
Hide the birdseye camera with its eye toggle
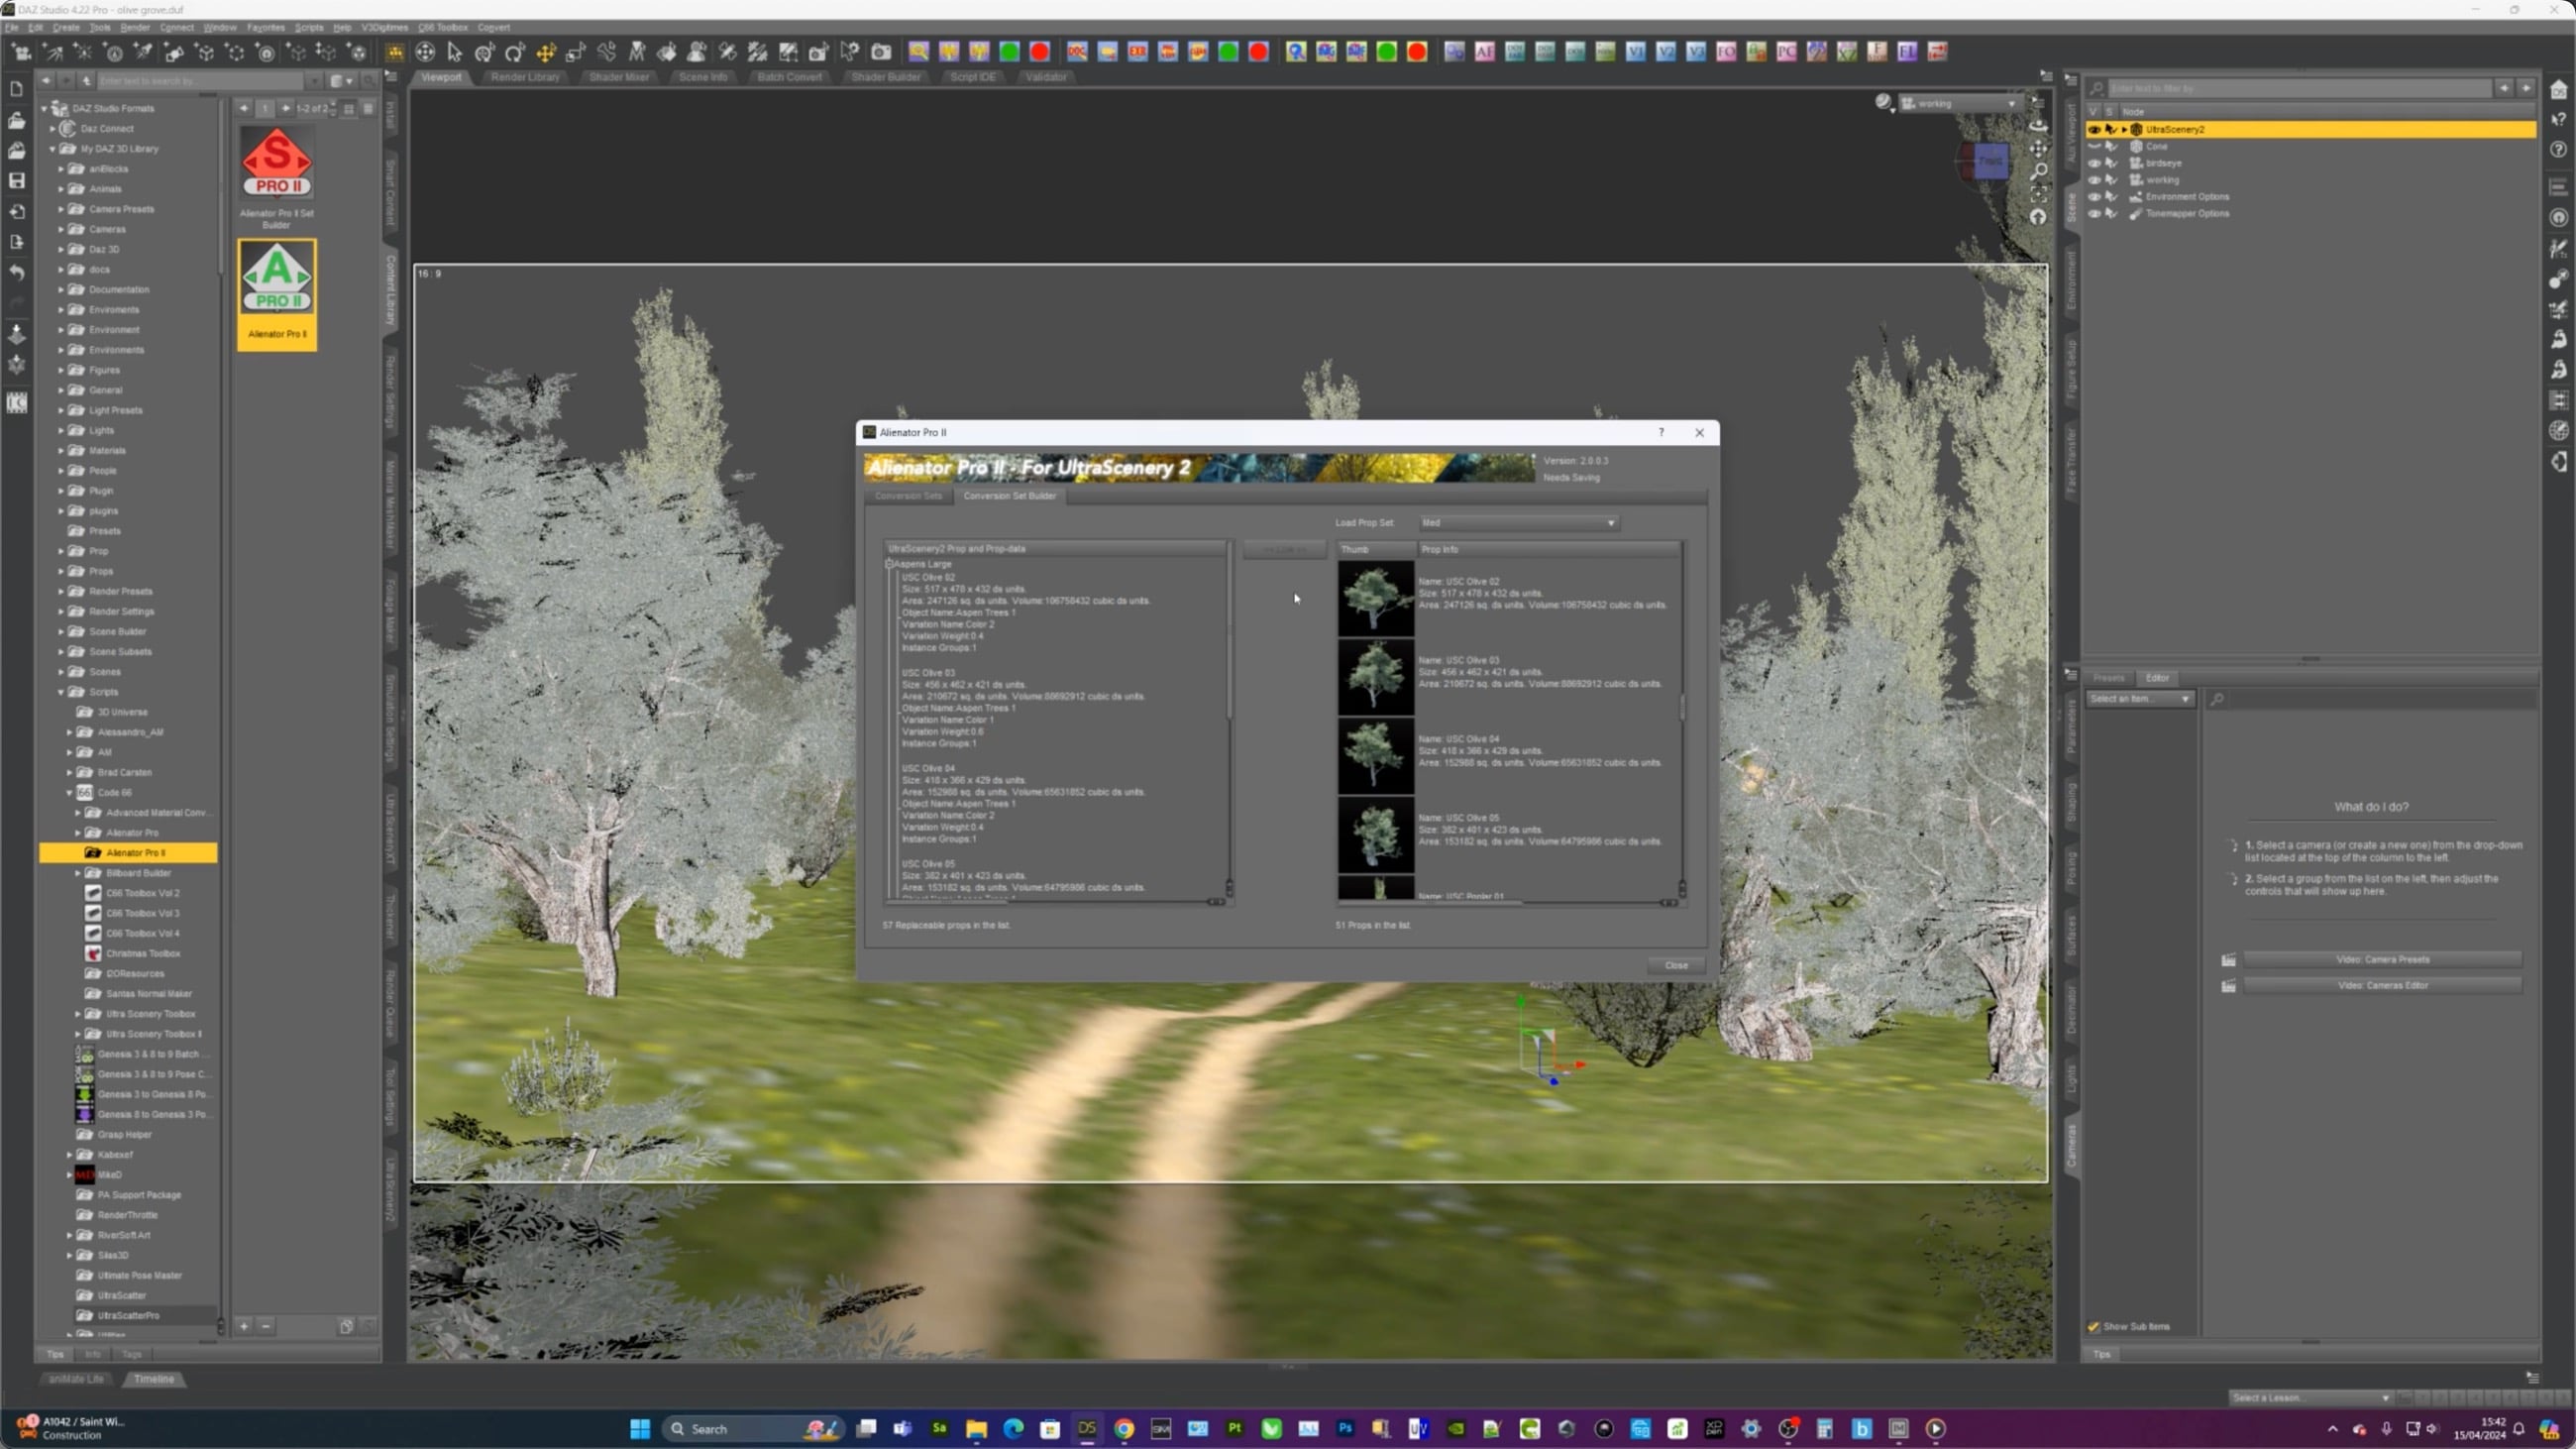2096,163
